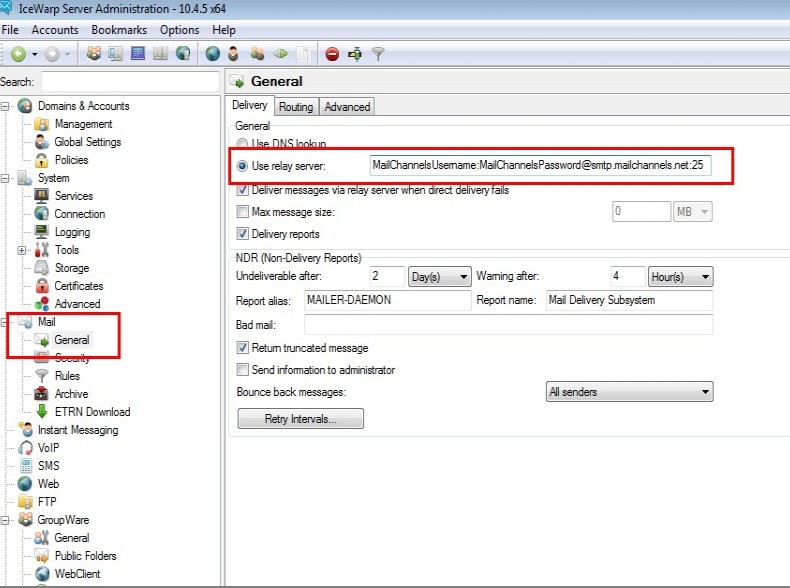The image size is (790, 588).
Task: Select Instant Messaging in the tree
Action: 78,430
